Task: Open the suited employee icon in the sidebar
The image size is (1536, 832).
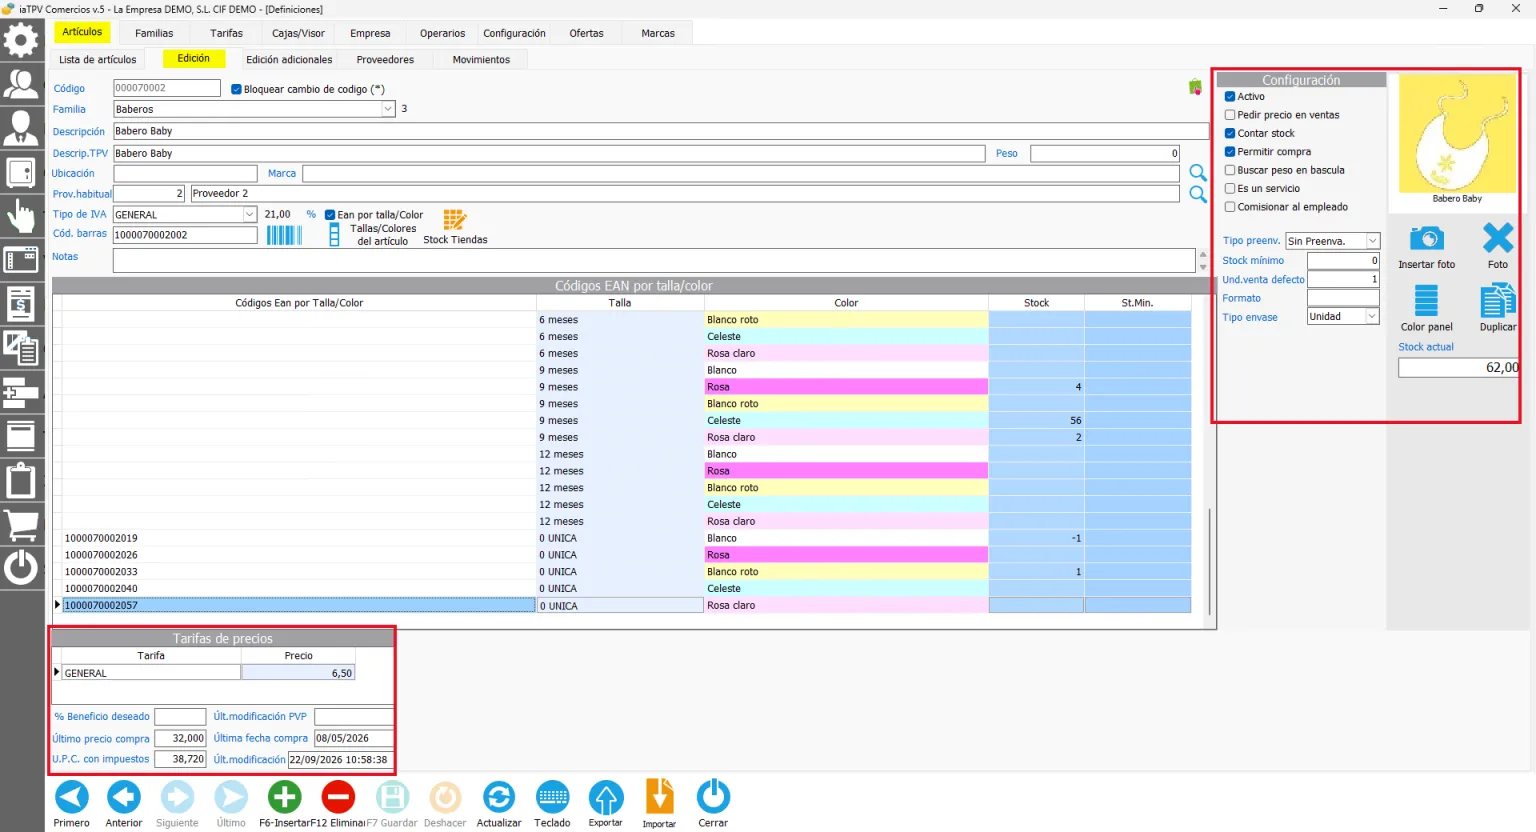Action: pyautogui.click(x=21, y=128)
